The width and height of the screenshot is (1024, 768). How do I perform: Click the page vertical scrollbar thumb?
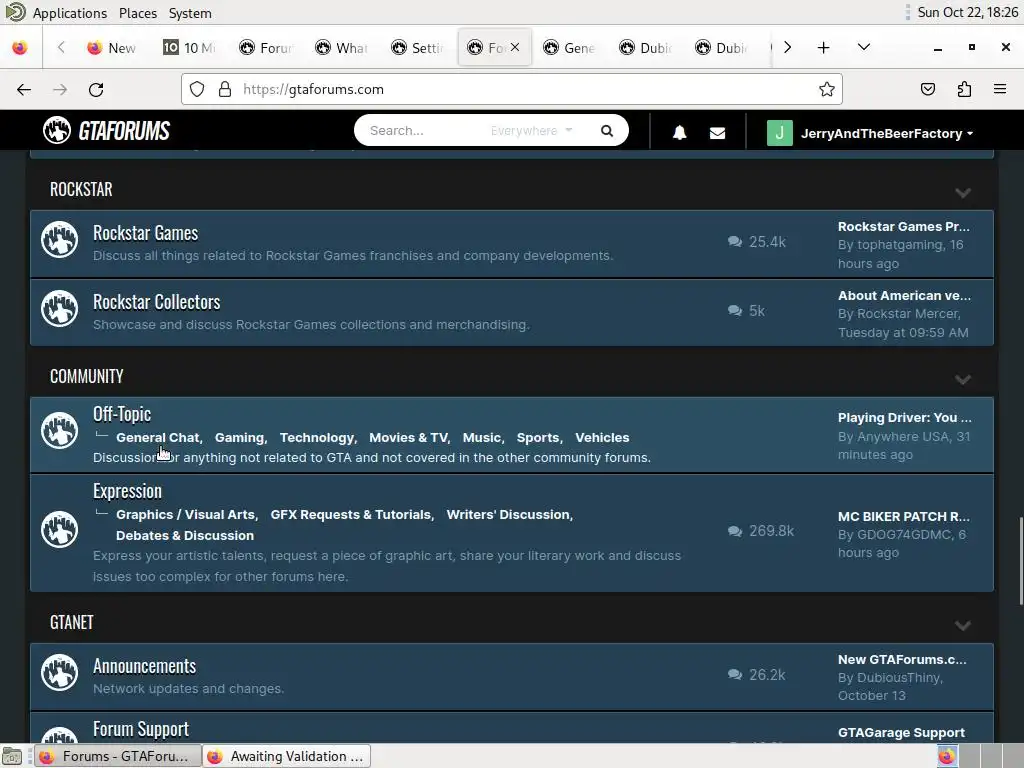coord(1020,562)
